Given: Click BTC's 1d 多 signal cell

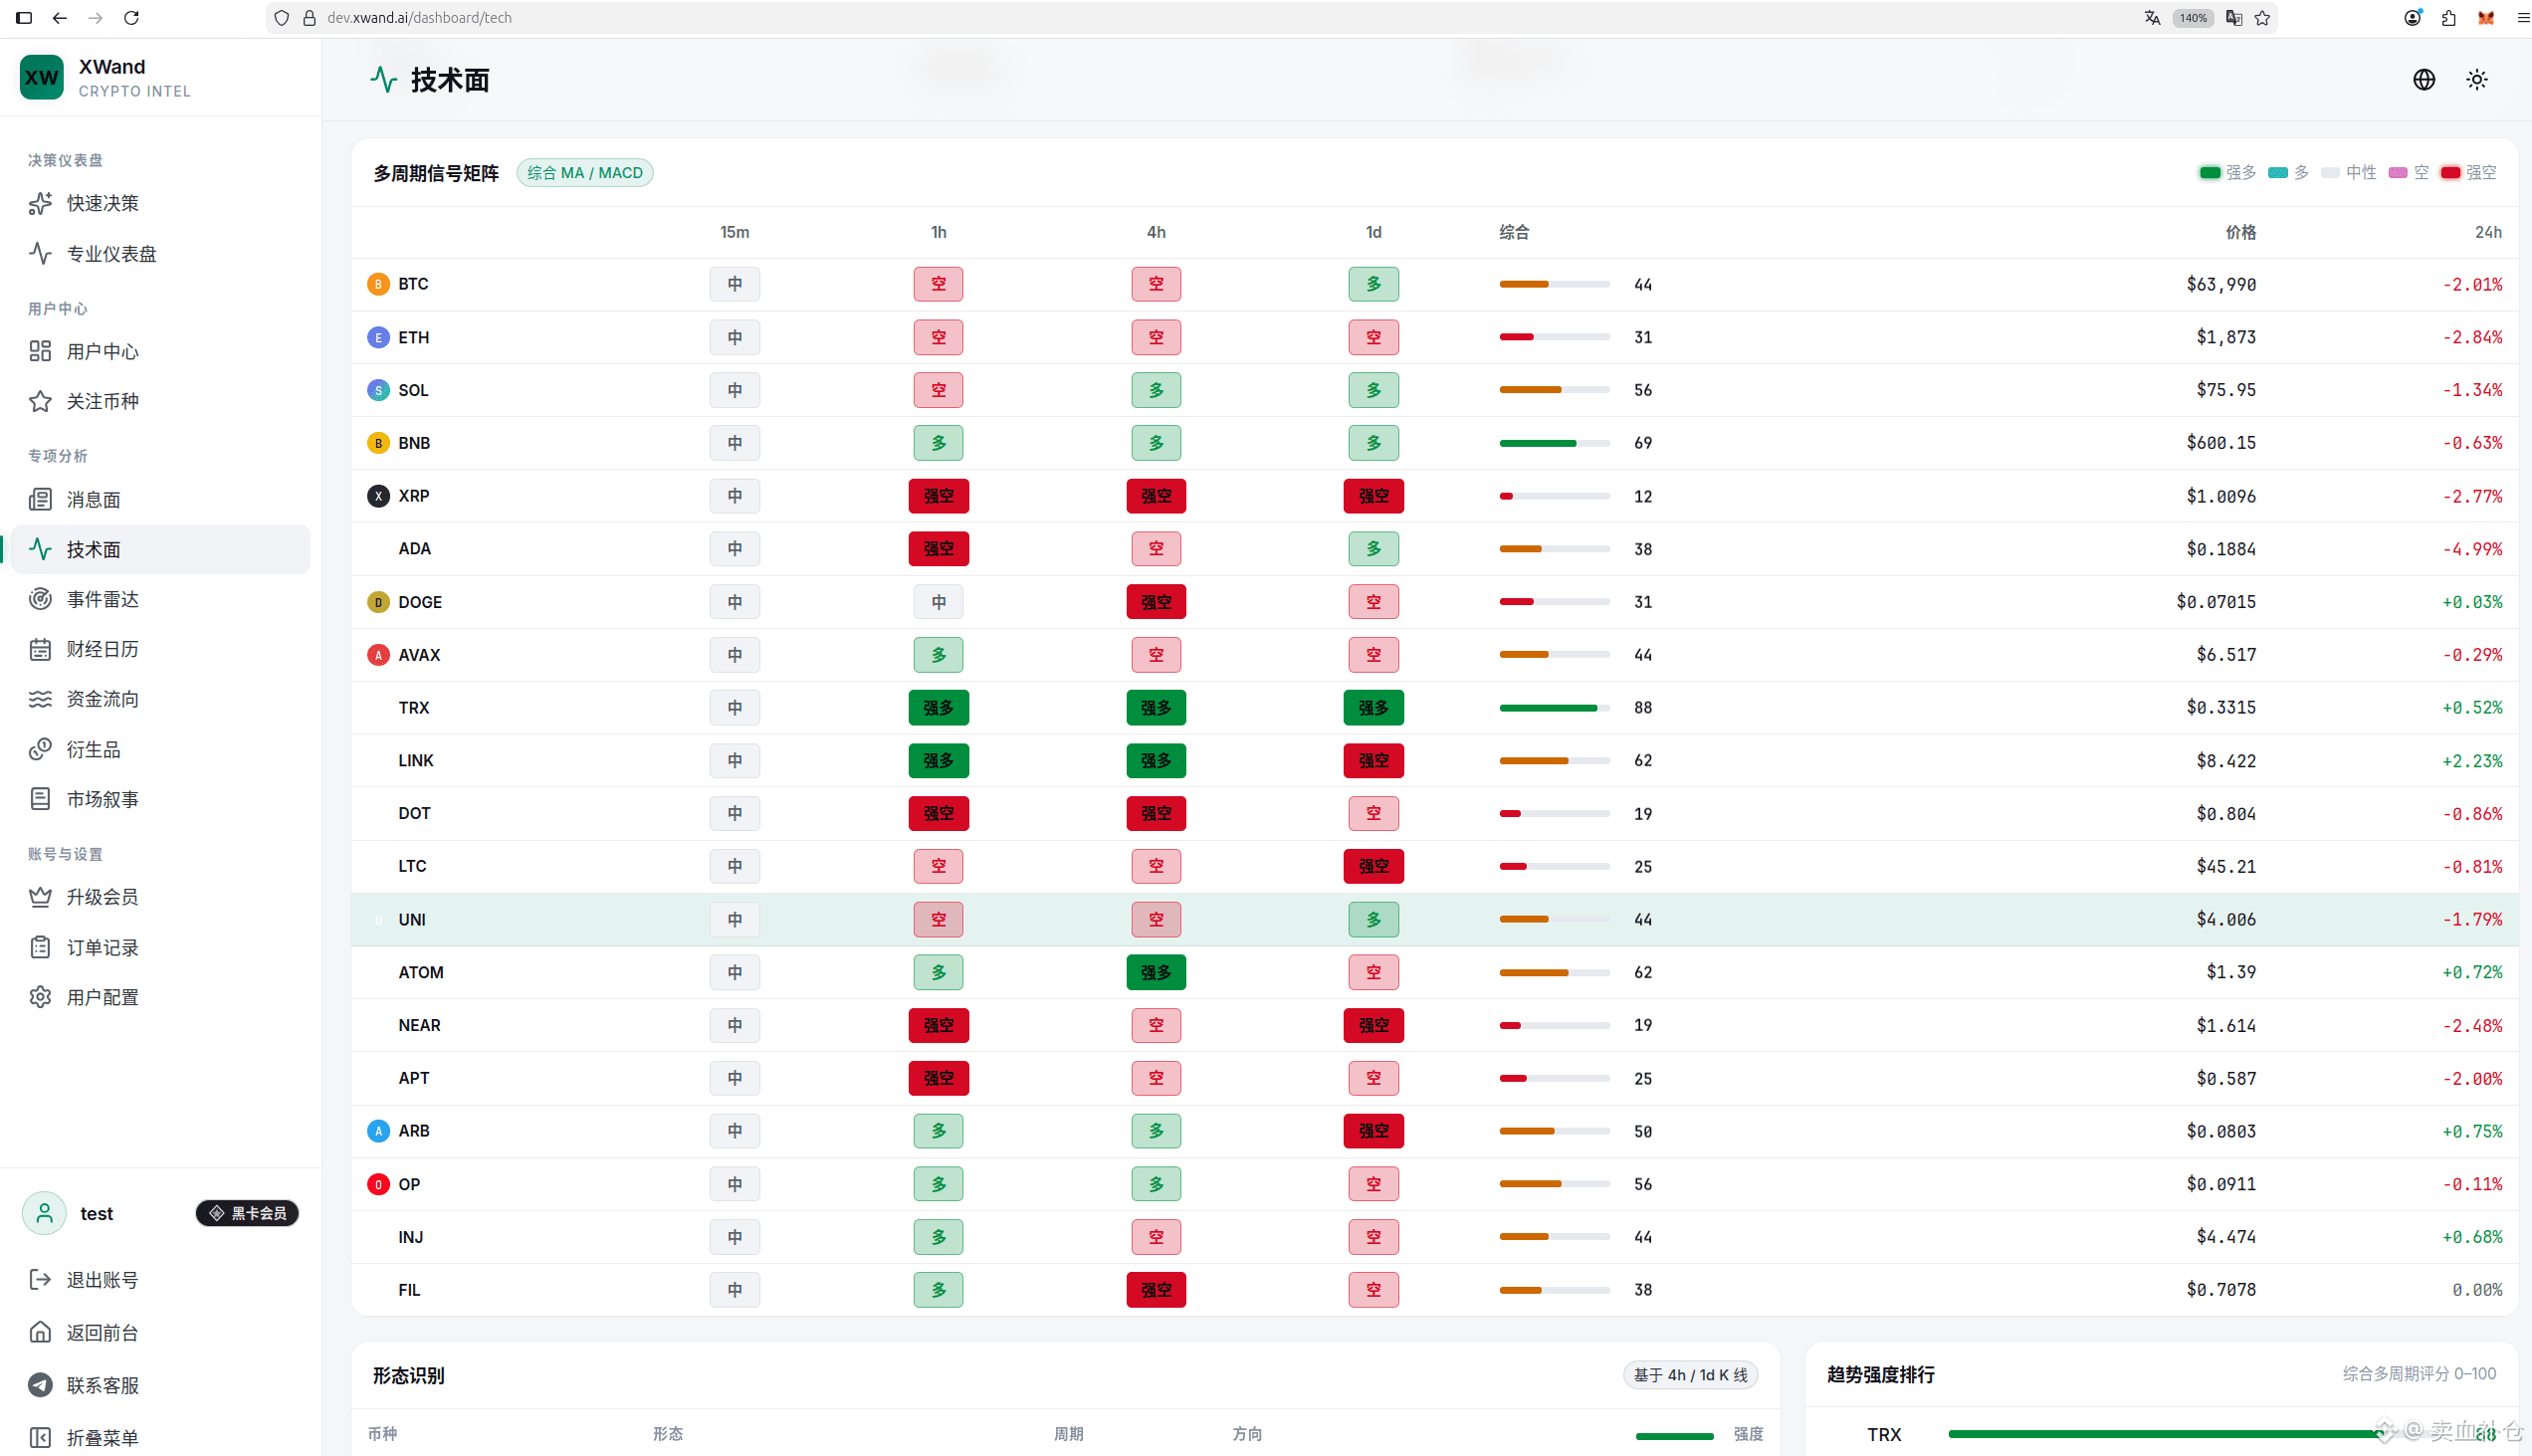Looking at the screenshot, I should point(1373,284).
